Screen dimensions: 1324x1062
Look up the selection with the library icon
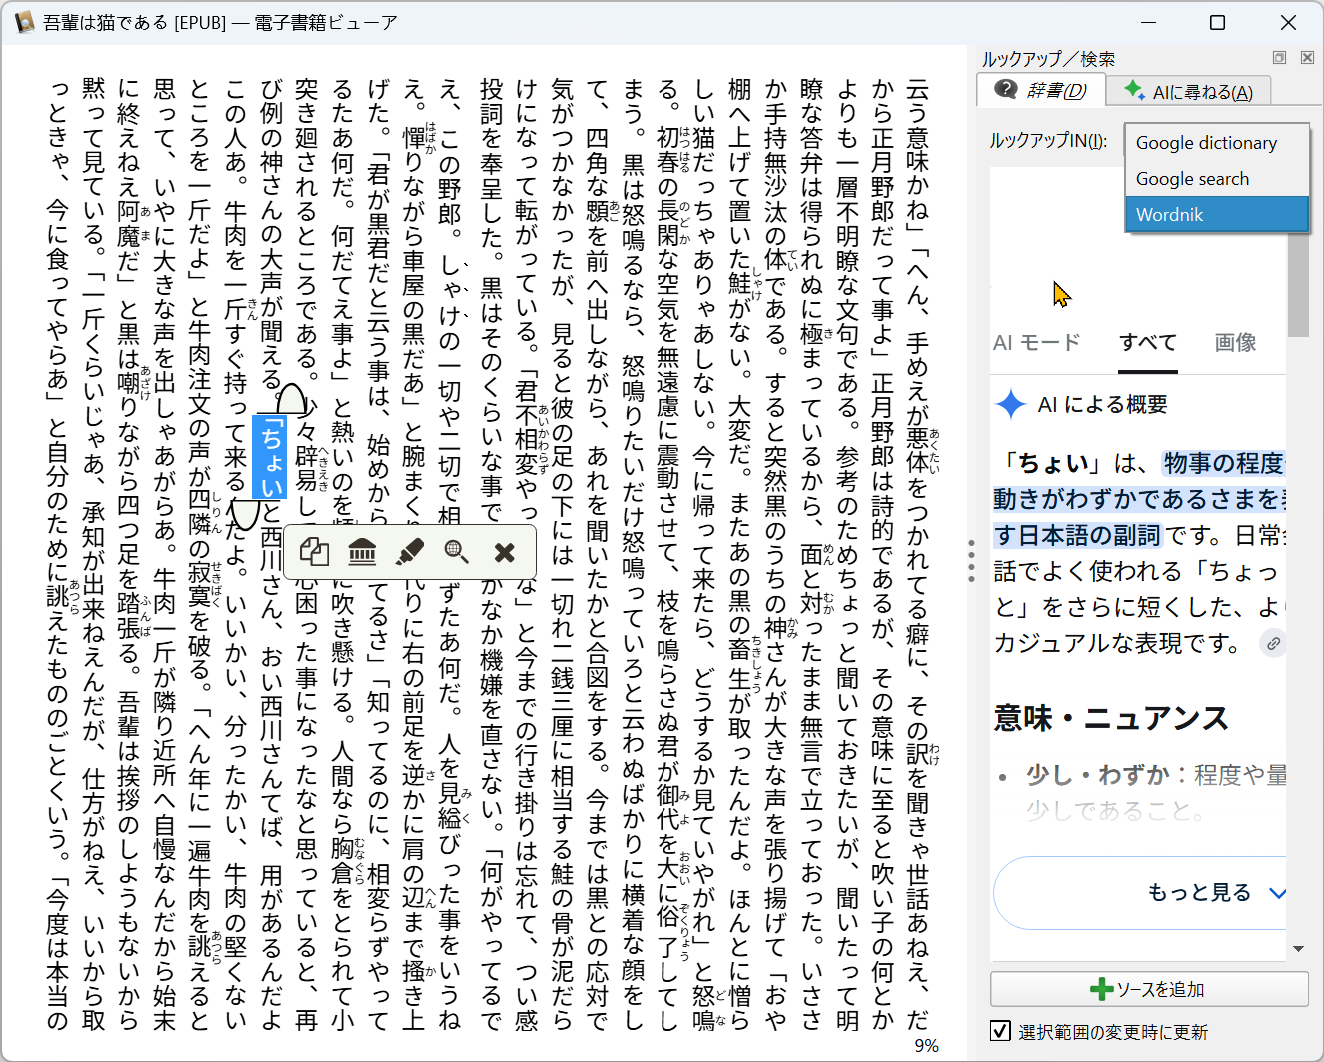362,551
